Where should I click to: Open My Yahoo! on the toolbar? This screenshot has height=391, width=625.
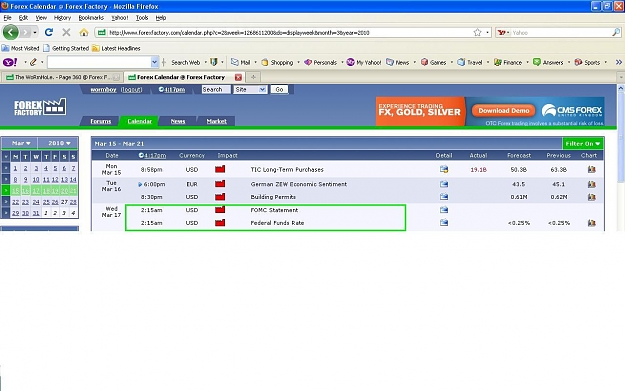click(x=364, y=62)
